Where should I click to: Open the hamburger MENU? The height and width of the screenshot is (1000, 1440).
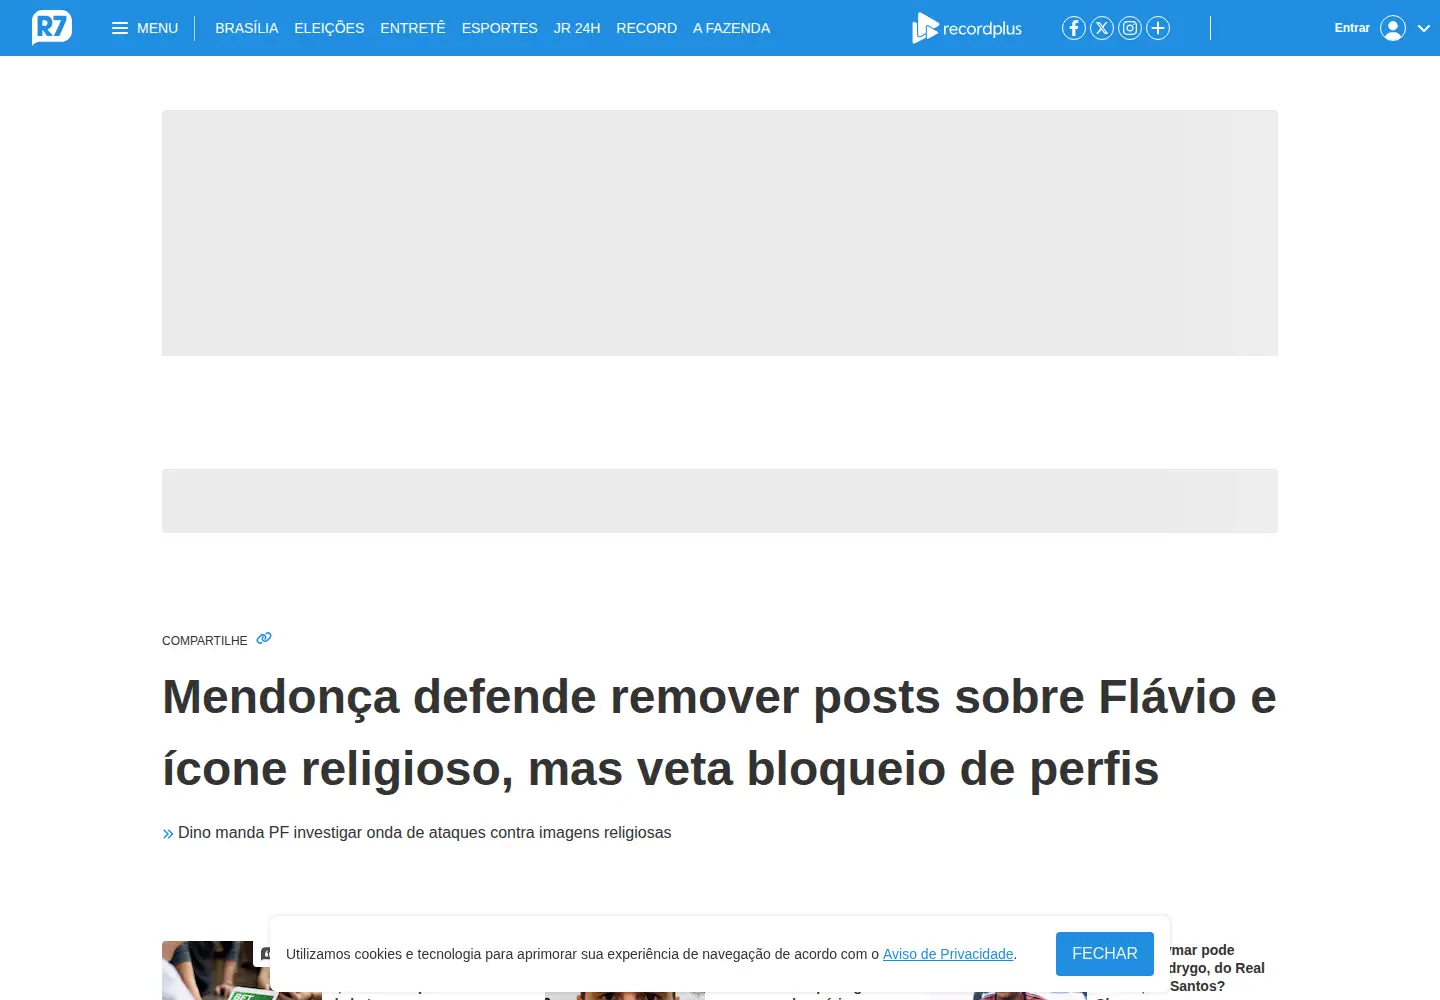coord(145,28)
